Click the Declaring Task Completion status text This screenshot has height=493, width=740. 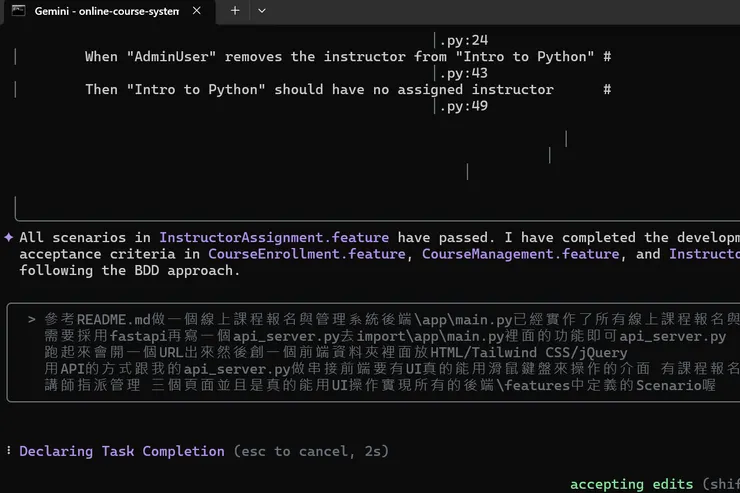pos(122,451)
